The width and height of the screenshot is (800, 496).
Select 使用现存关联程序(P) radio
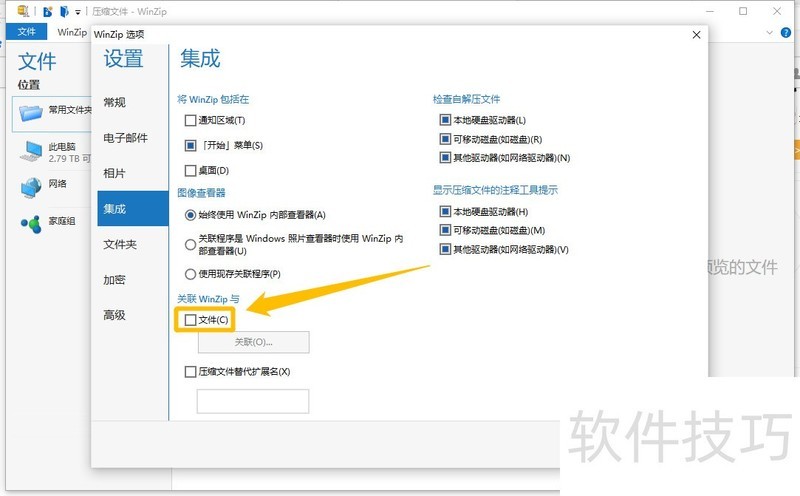(x=190, y=274)
